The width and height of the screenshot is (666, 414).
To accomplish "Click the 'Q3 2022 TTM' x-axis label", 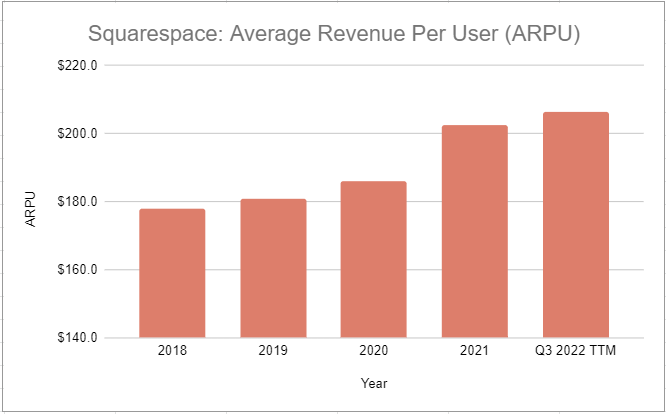I will point(576,350).
